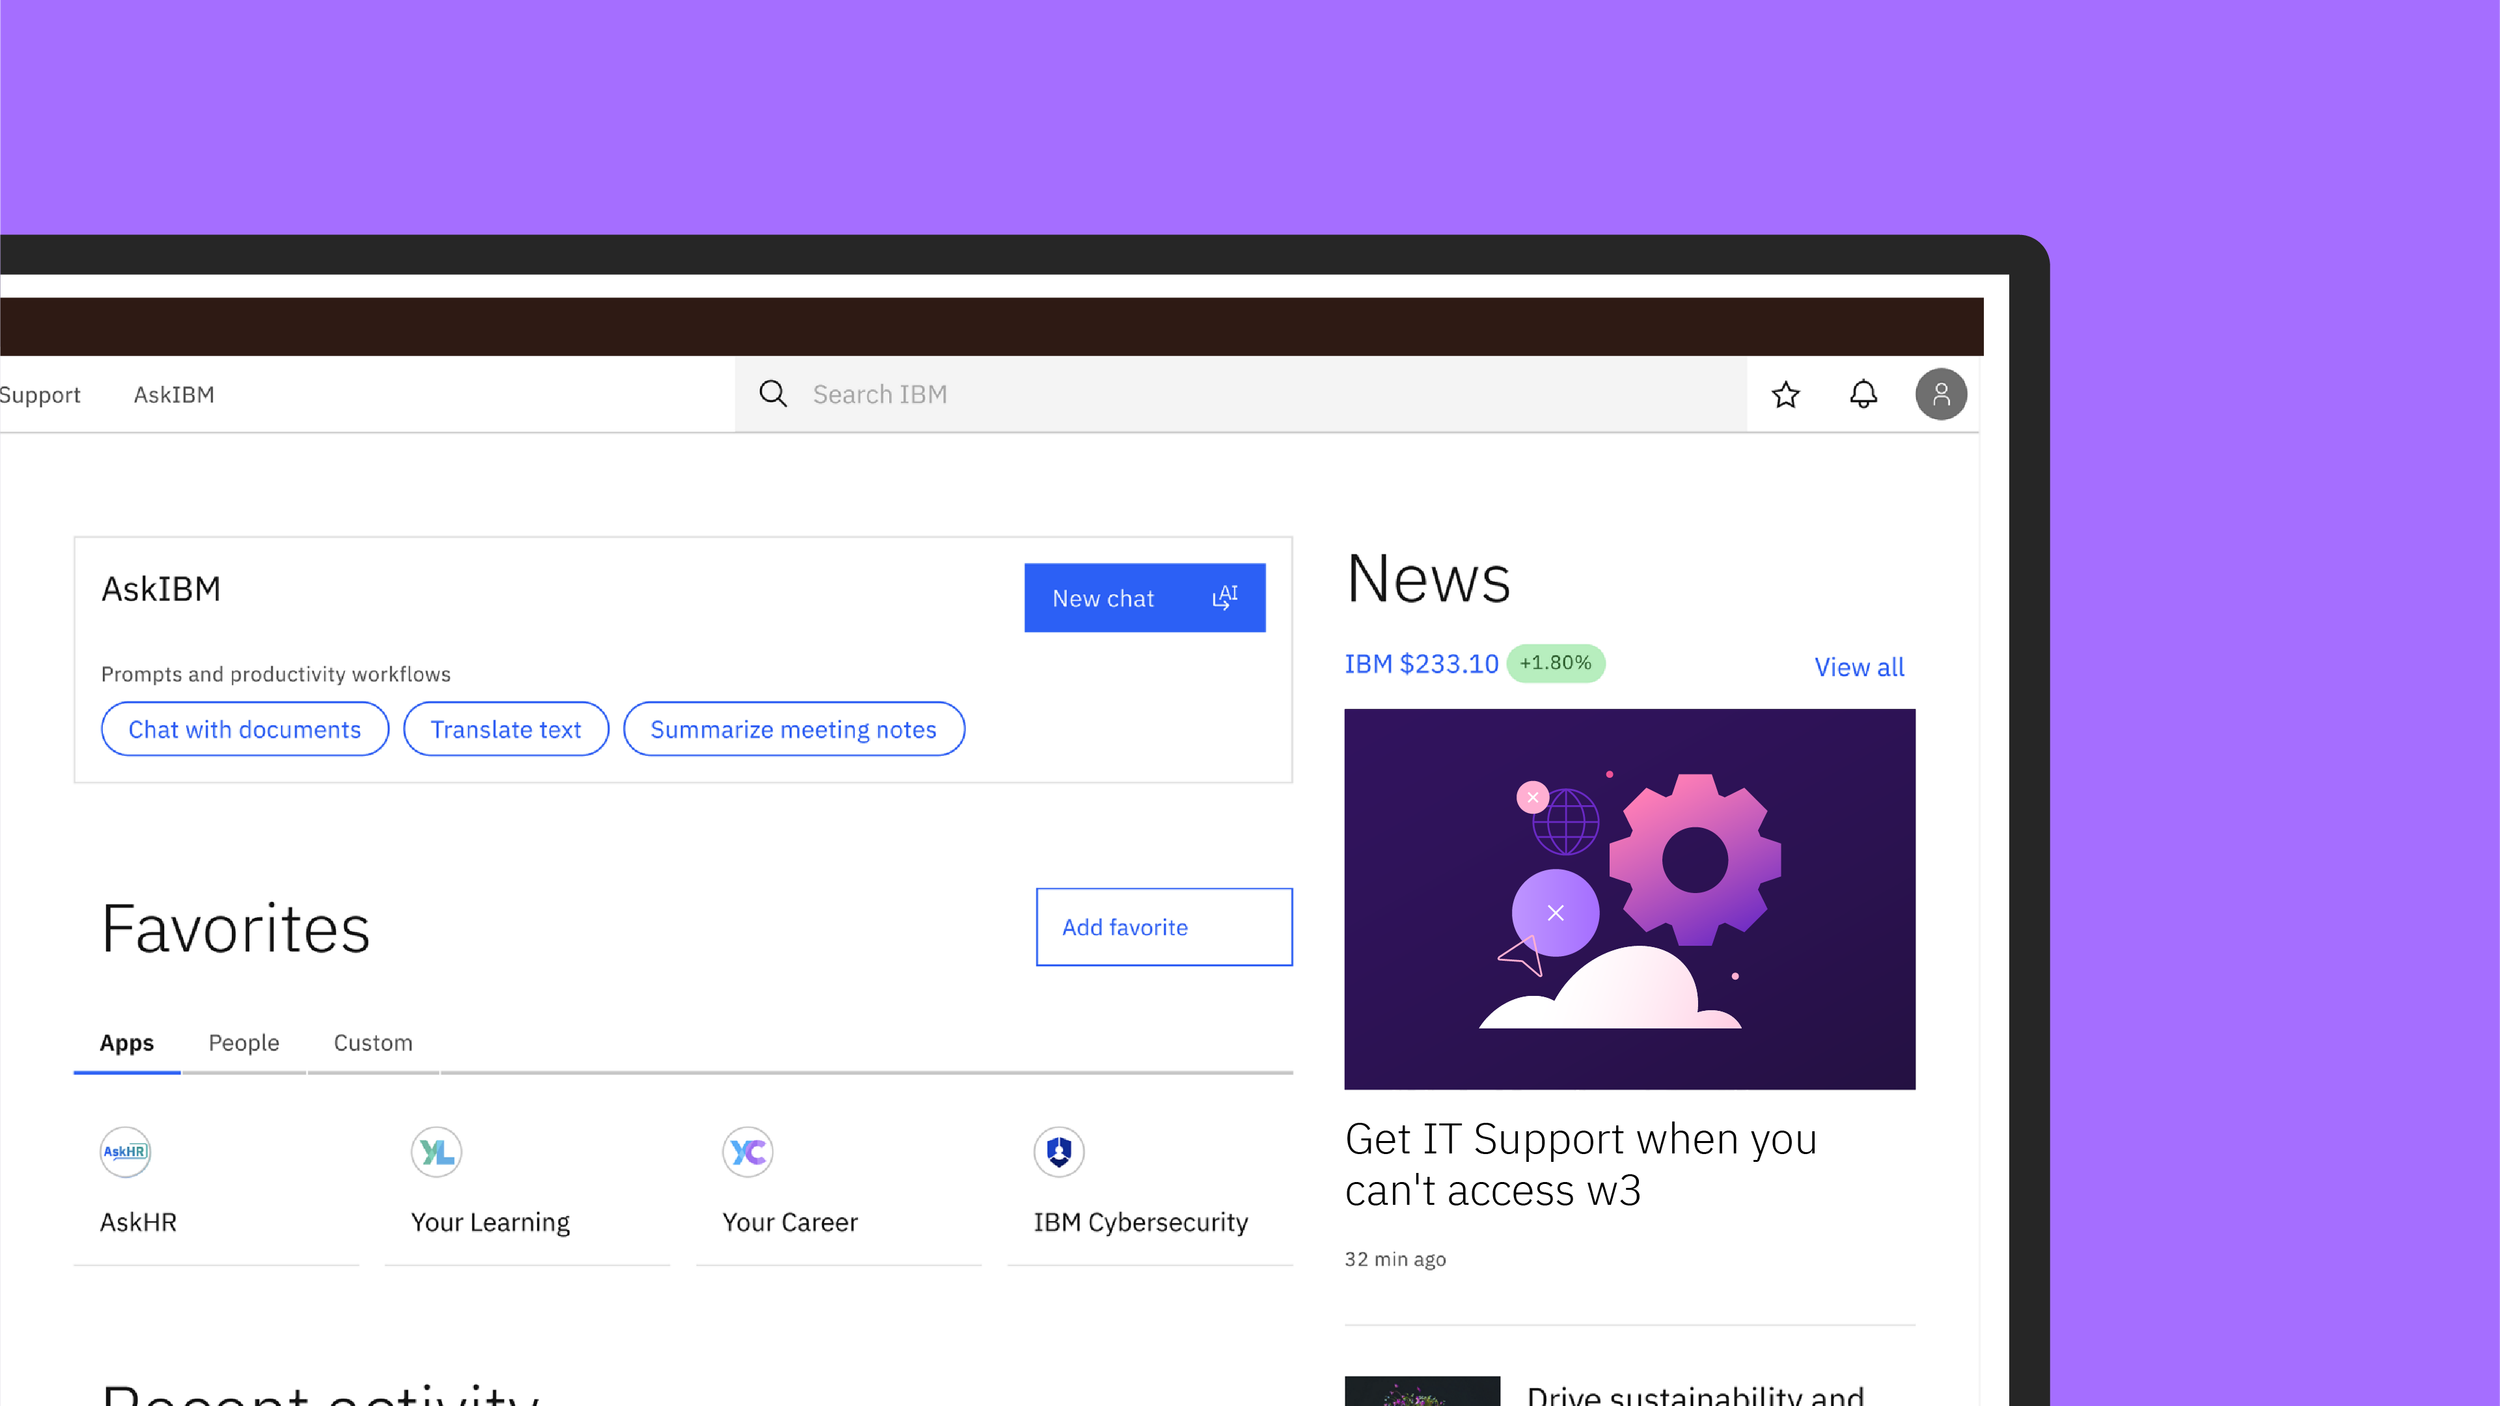Open the IBM Cybersecurity shield icon

1059,1152
